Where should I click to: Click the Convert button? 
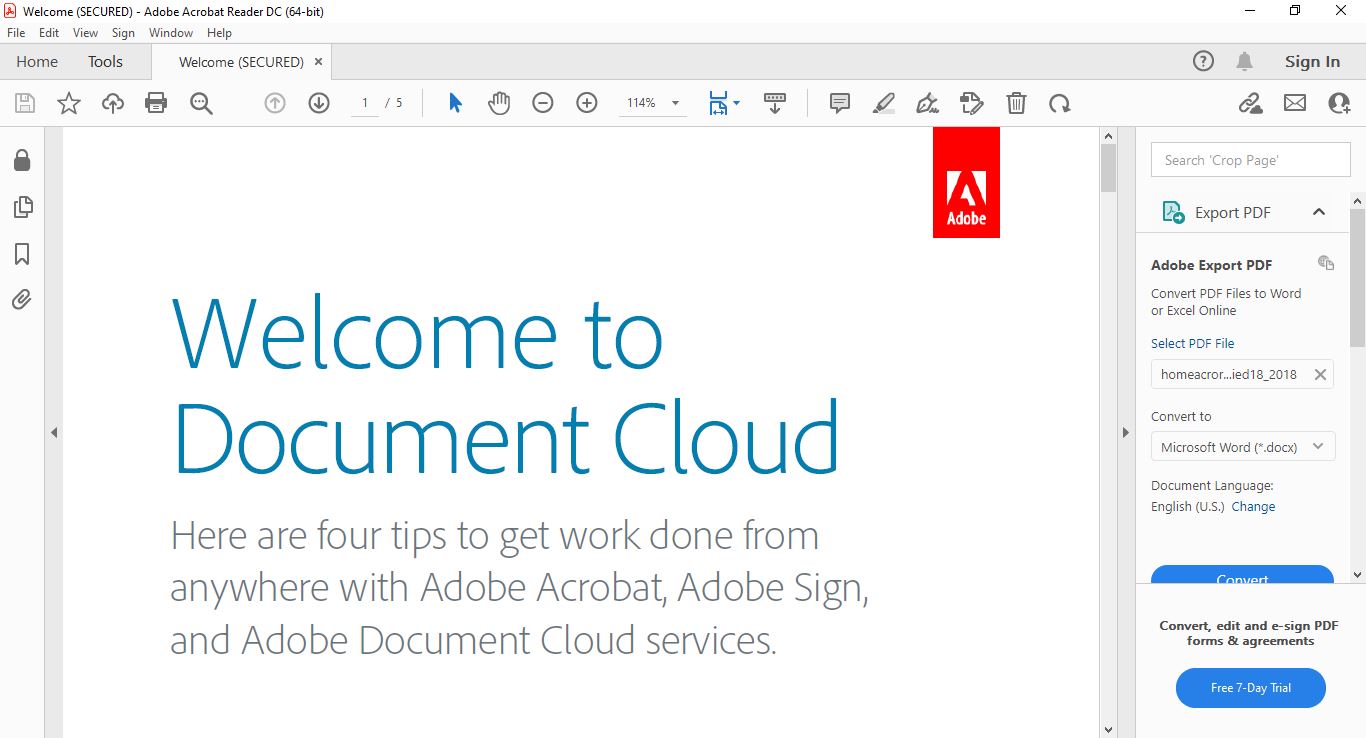(1242, 575)
